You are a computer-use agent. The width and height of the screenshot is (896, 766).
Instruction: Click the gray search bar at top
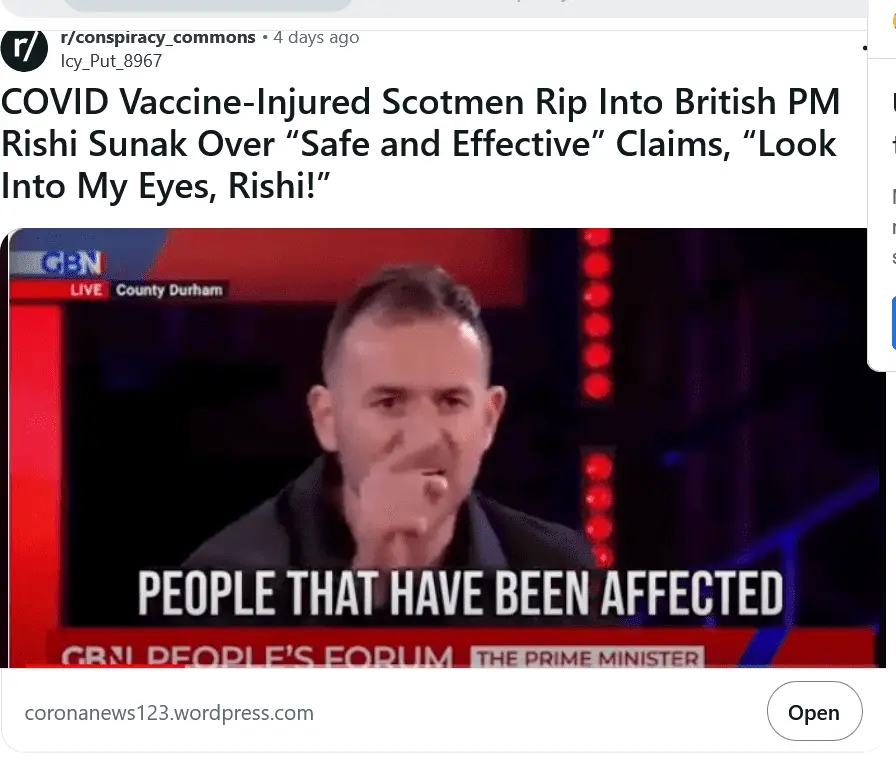pyautogui.click(x=209, y=5)
